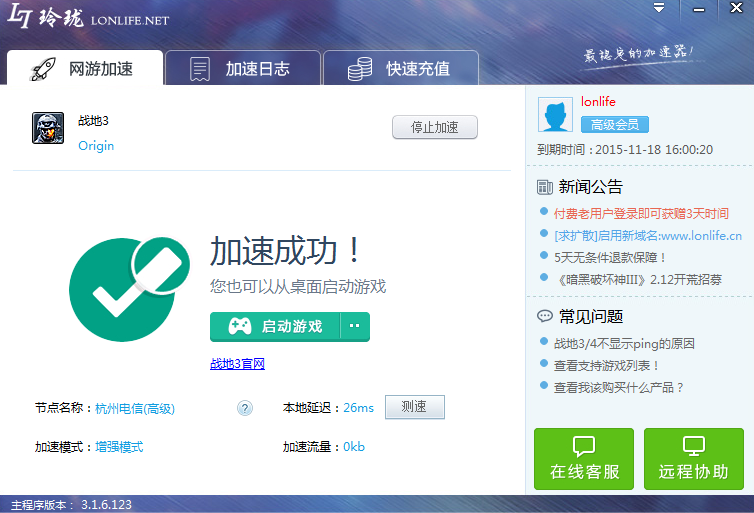Screen dimensions: 754x513
Task: Open the title bar dropdown menu arrow
Action: pyautogui.click(x=658, y=8)
